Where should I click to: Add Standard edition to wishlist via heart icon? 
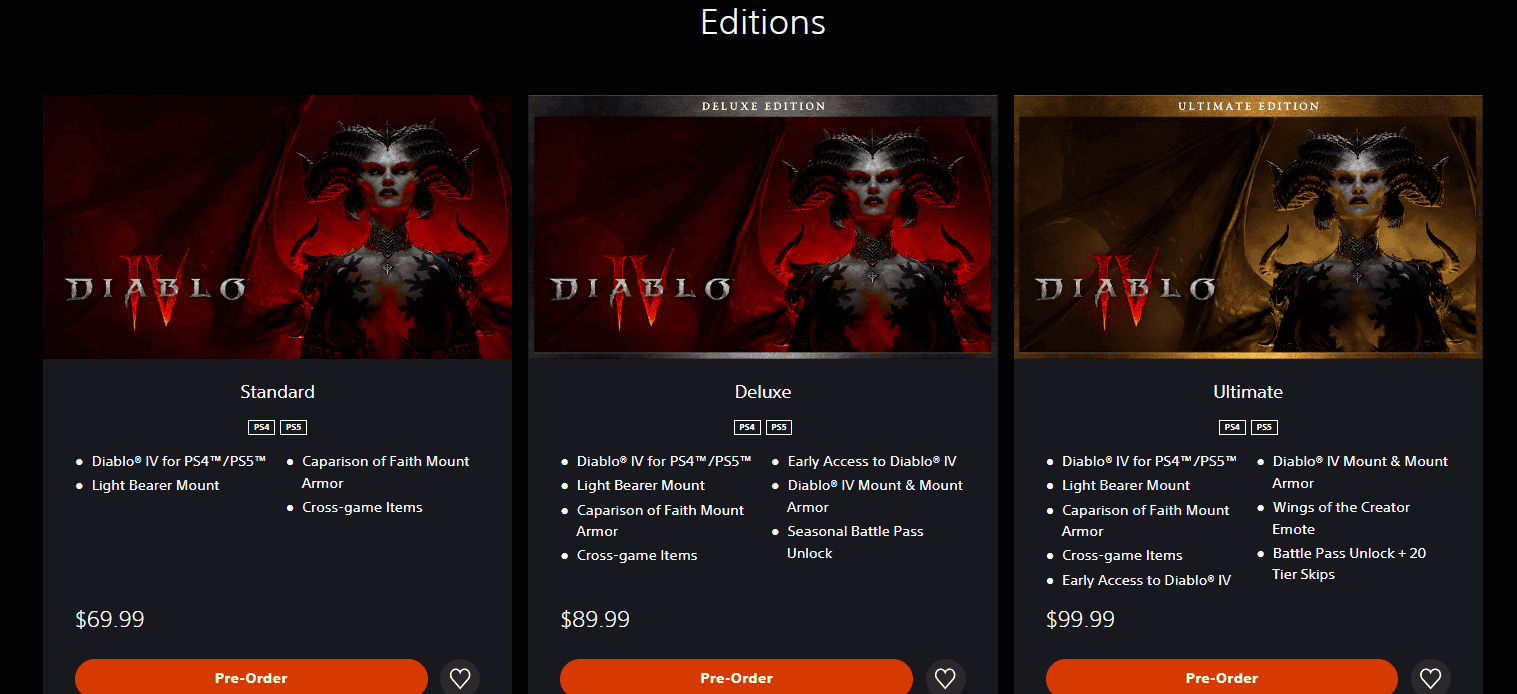click(x=460, y=678)
